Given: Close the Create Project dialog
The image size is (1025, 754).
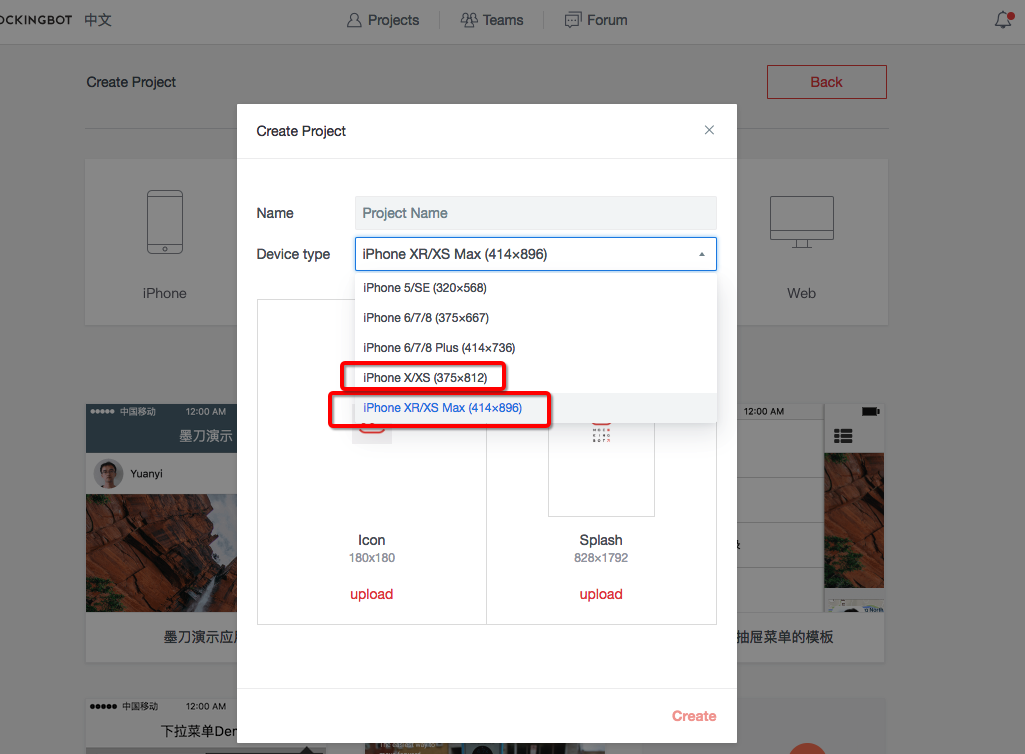Looking at the screenshot, I should point(709,130).
